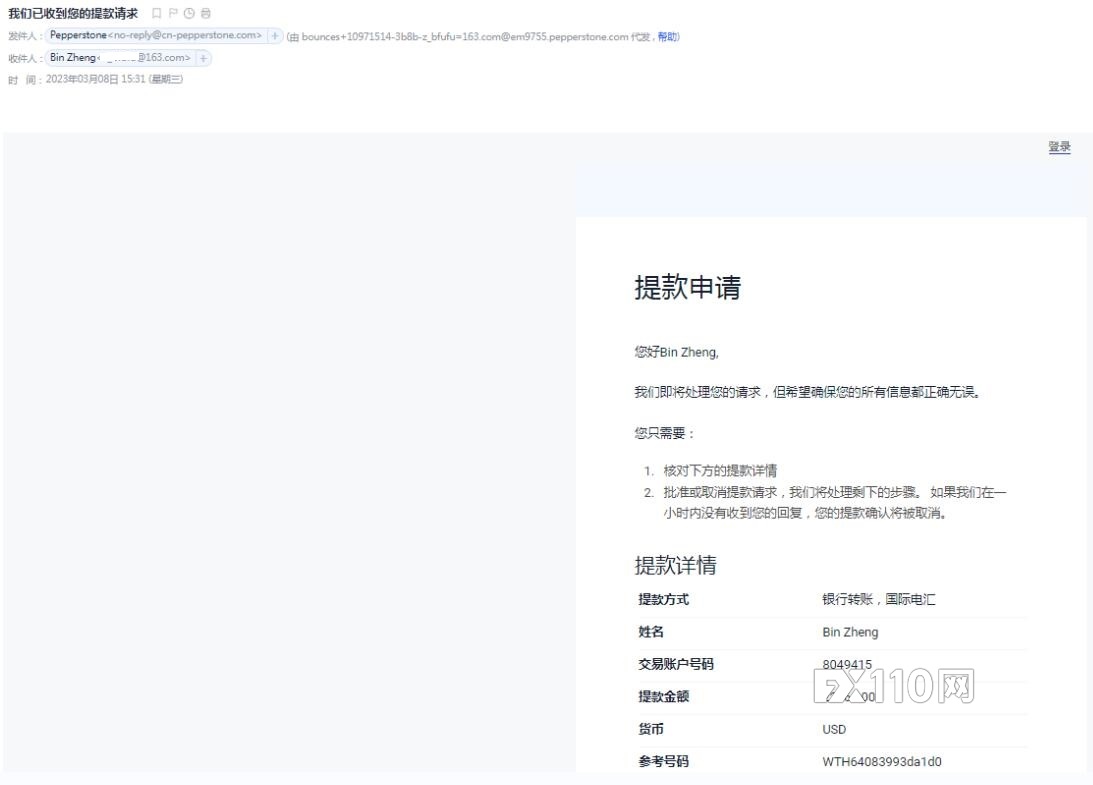Click the 登录 login link
Viewport: 1093px width, 785px height.
[1059, 147]
